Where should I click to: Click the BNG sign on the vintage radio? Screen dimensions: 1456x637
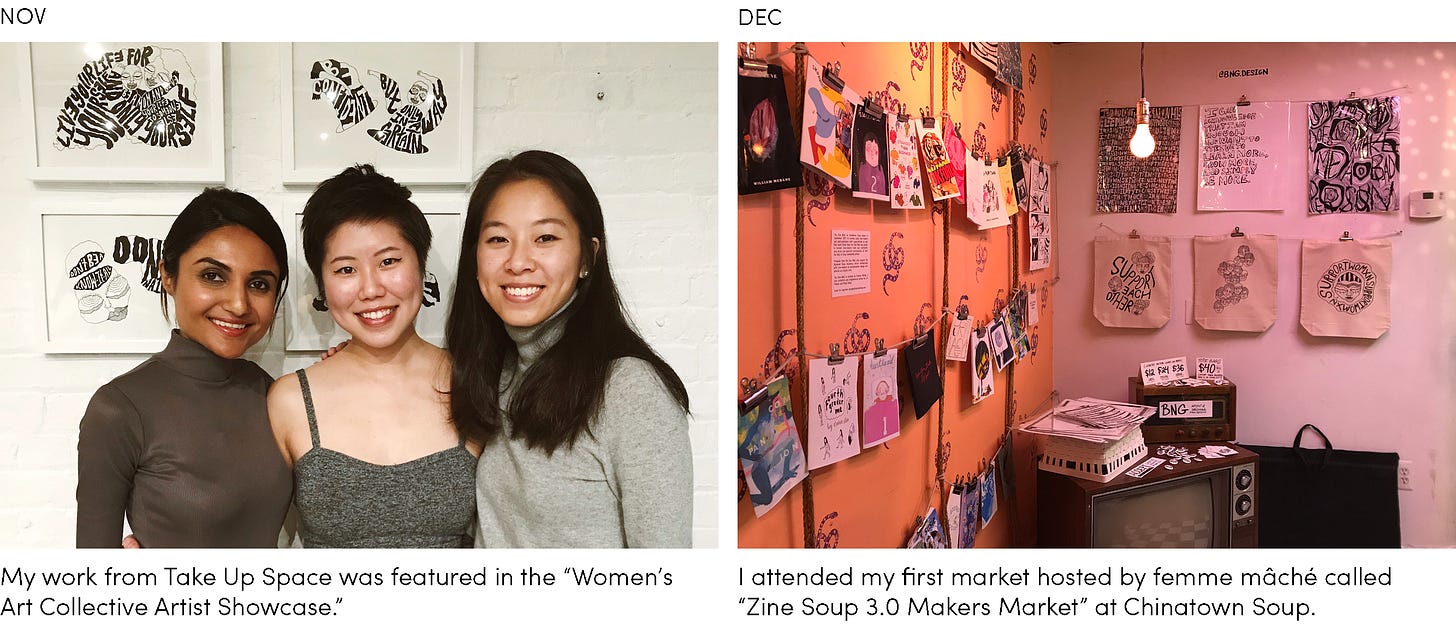tap(1184, 409)
